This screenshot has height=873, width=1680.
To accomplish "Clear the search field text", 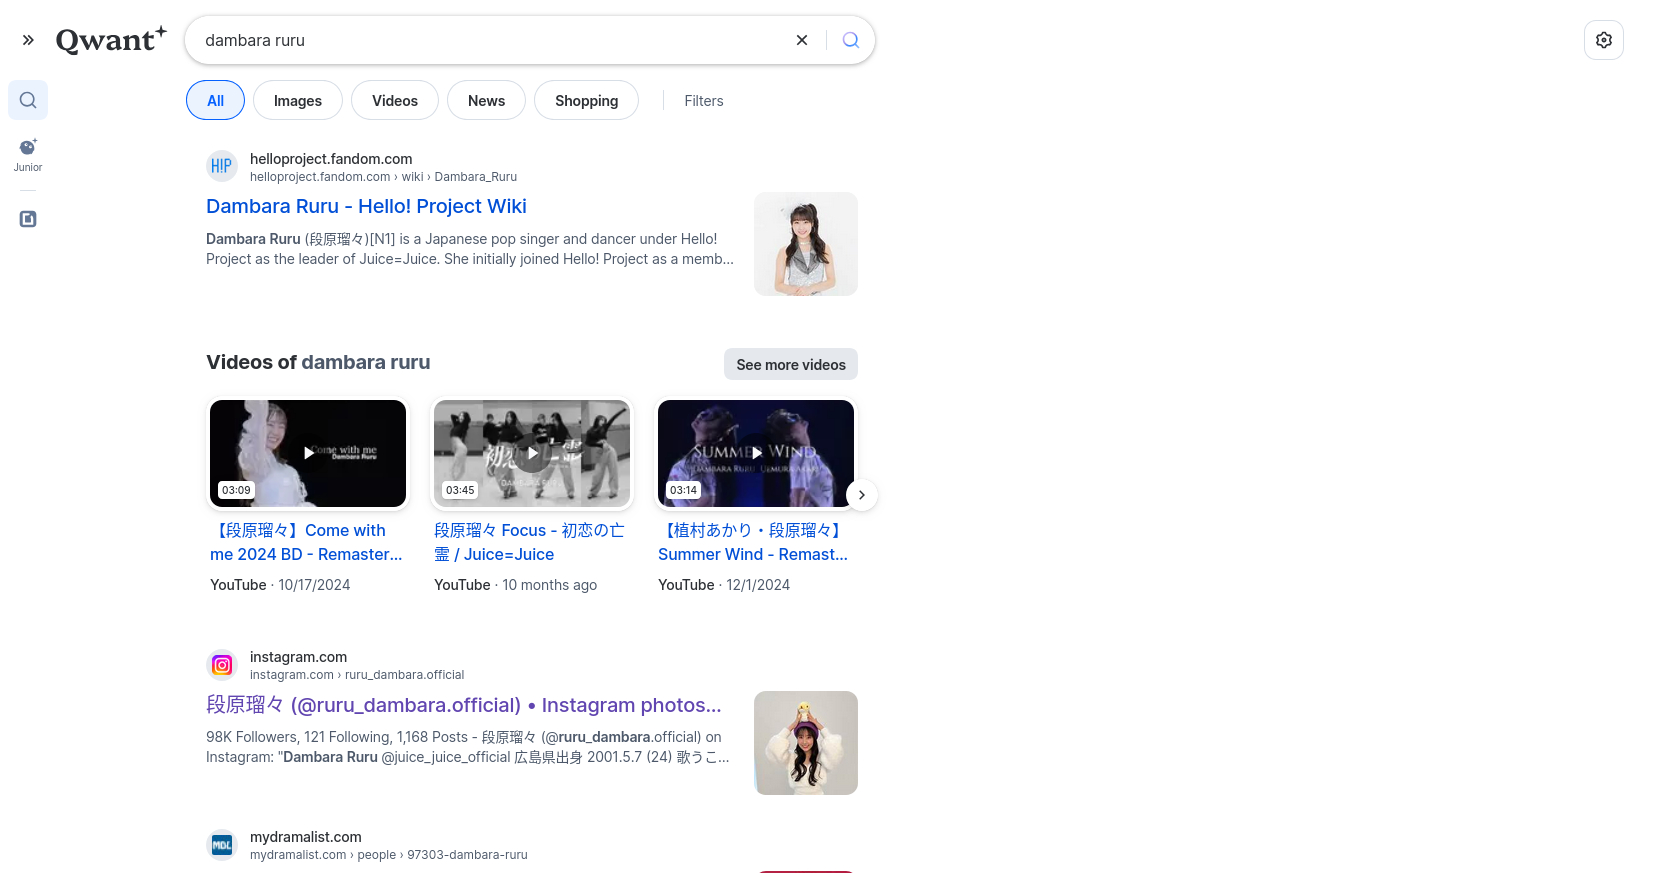I will click(801, 40).
